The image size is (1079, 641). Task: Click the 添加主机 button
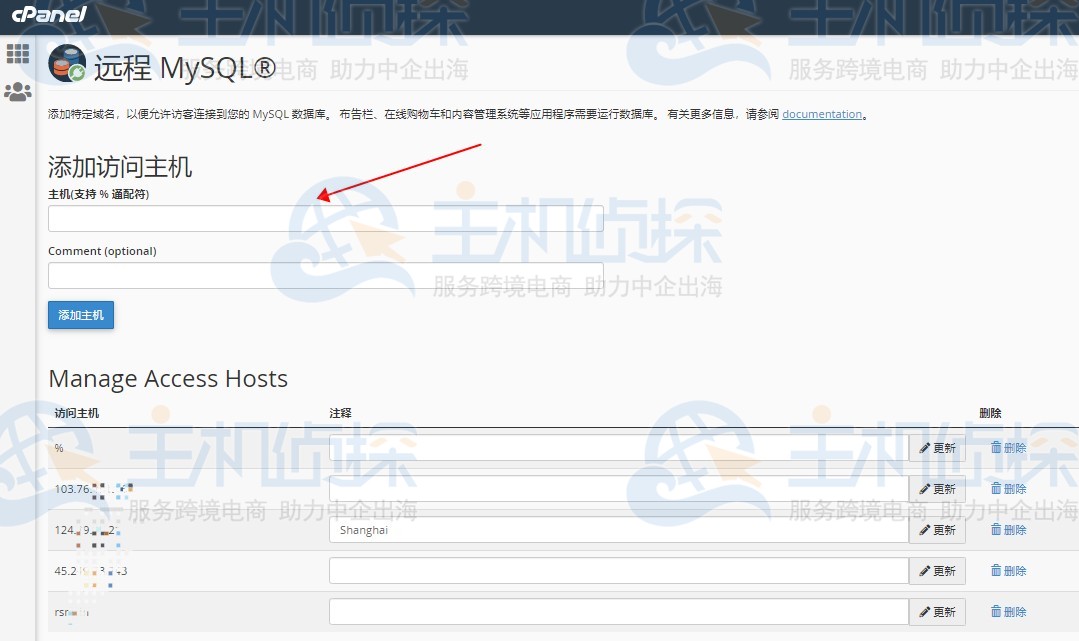[80, 314]
